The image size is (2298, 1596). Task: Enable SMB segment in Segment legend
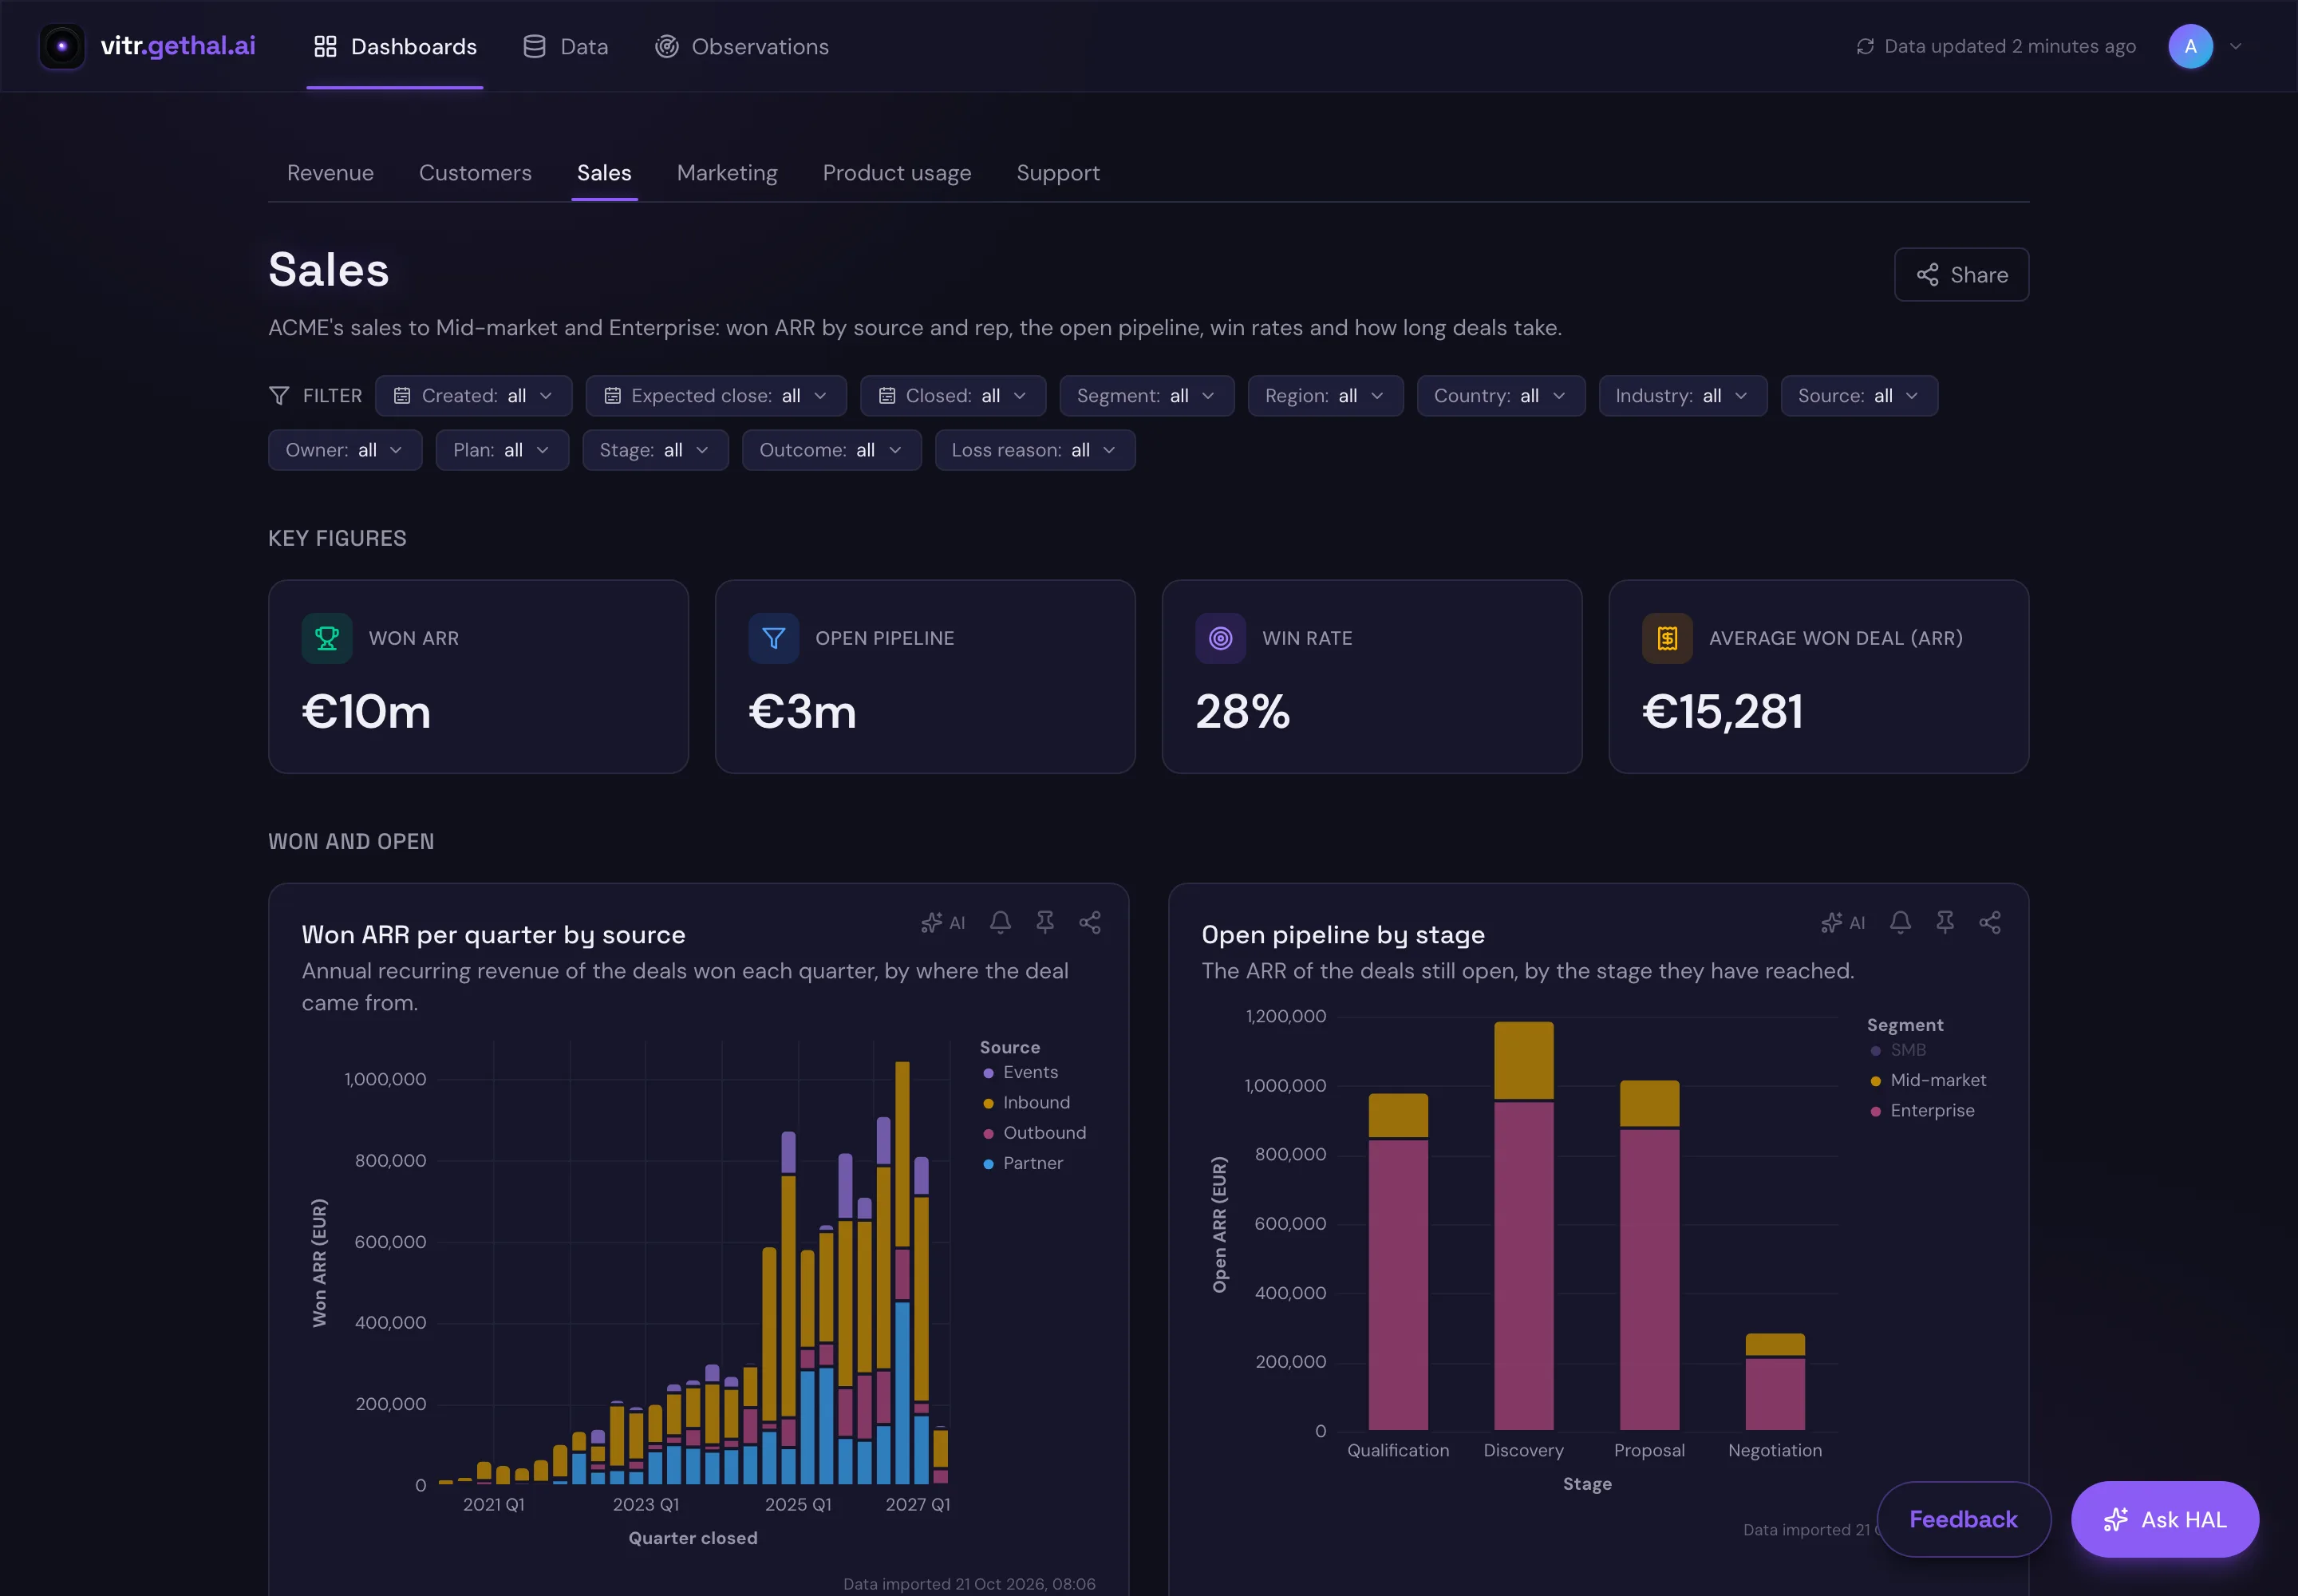click(1898, 1050)
